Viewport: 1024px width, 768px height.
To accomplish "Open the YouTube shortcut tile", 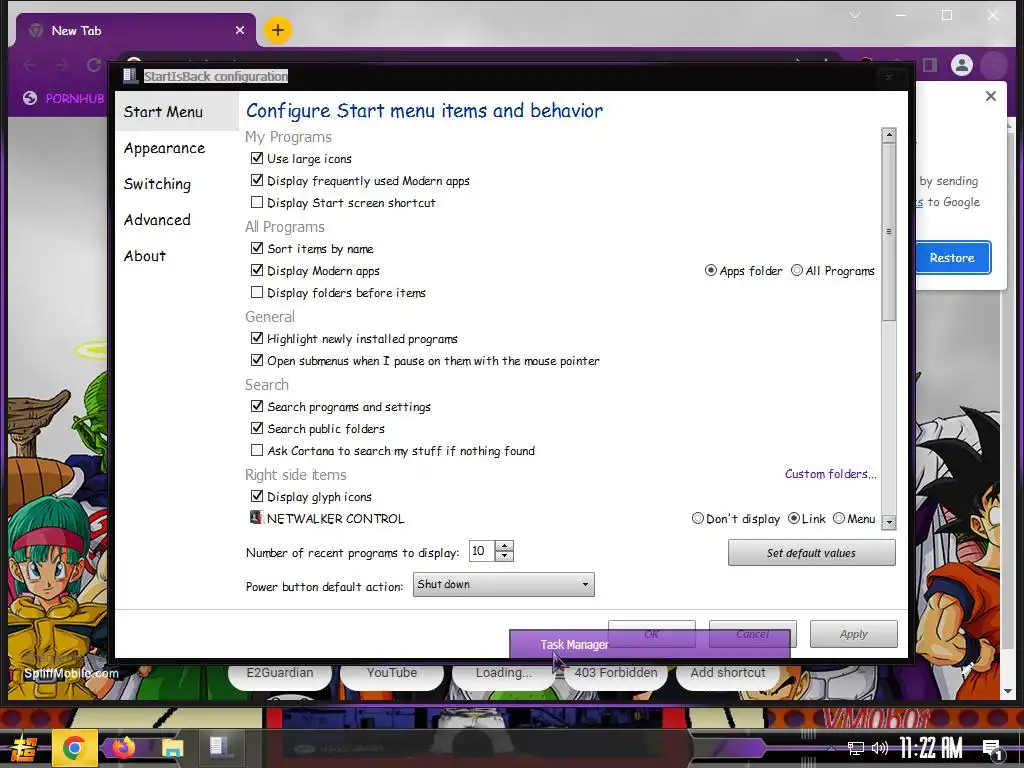I will click(x=392, y=673).
